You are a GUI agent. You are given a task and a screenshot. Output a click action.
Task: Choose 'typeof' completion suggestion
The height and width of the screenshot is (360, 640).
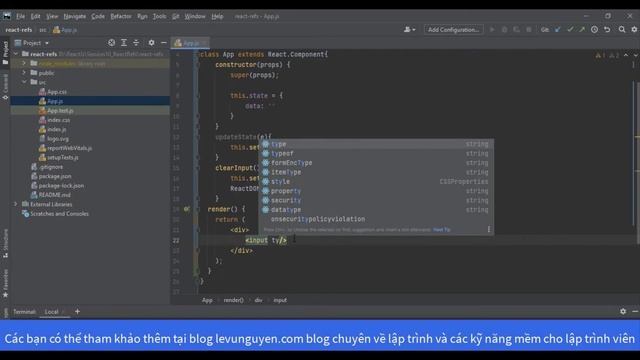coord(376,153)
